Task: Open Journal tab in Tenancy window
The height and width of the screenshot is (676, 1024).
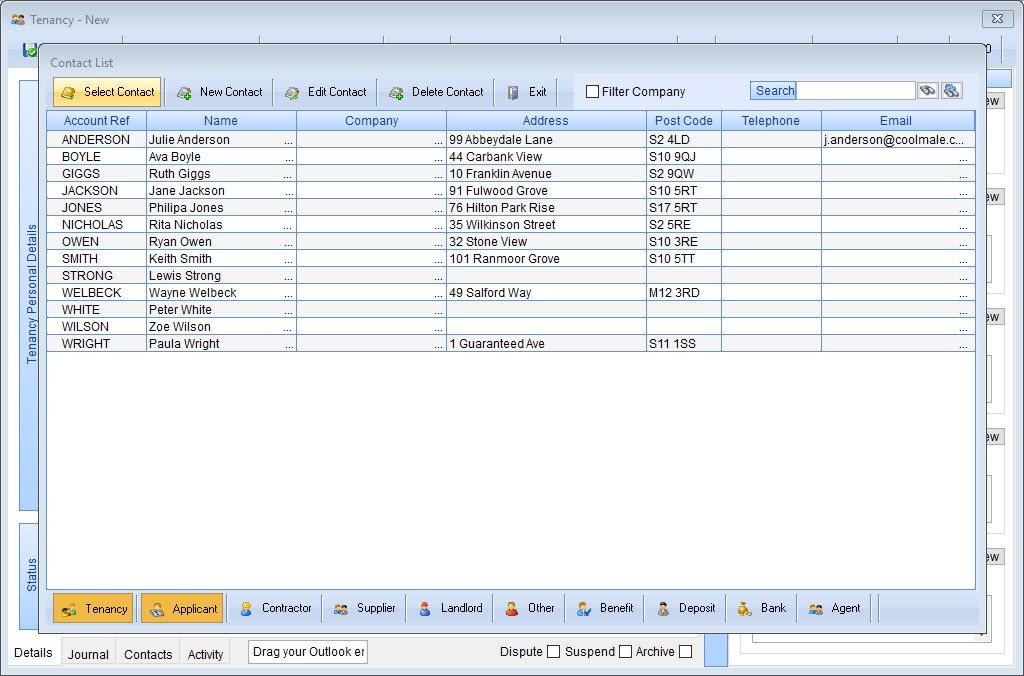Action: tap(88, 654)
